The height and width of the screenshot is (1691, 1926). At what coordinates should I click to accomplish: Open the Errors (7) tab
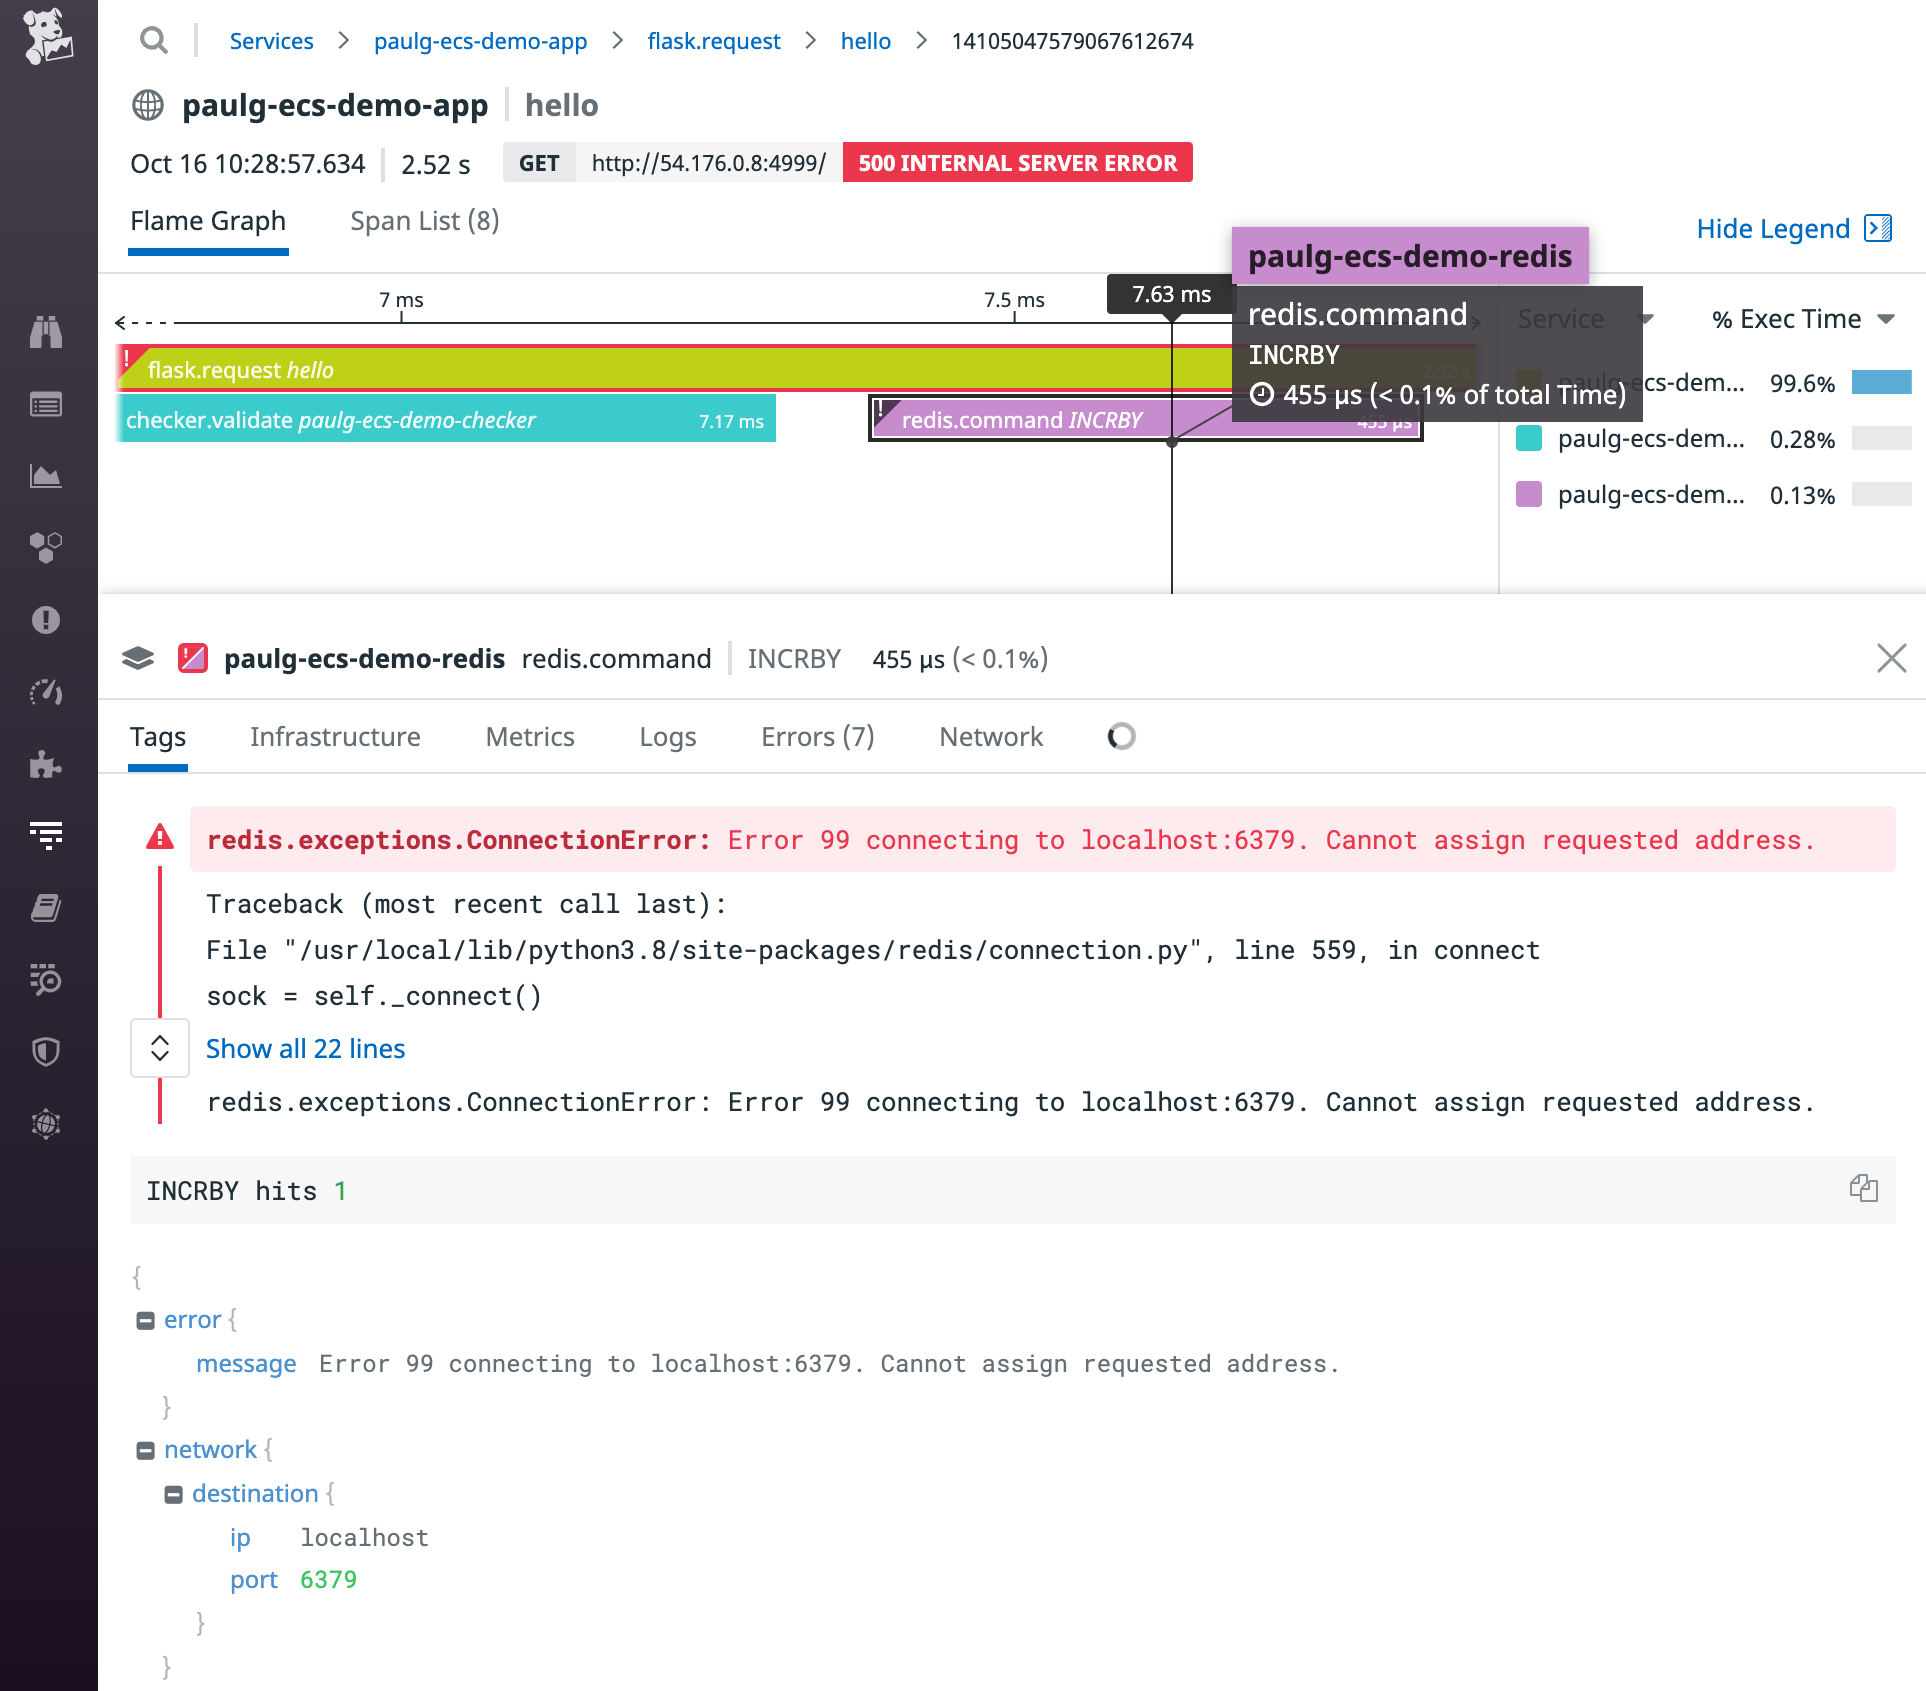pos(817,737)
